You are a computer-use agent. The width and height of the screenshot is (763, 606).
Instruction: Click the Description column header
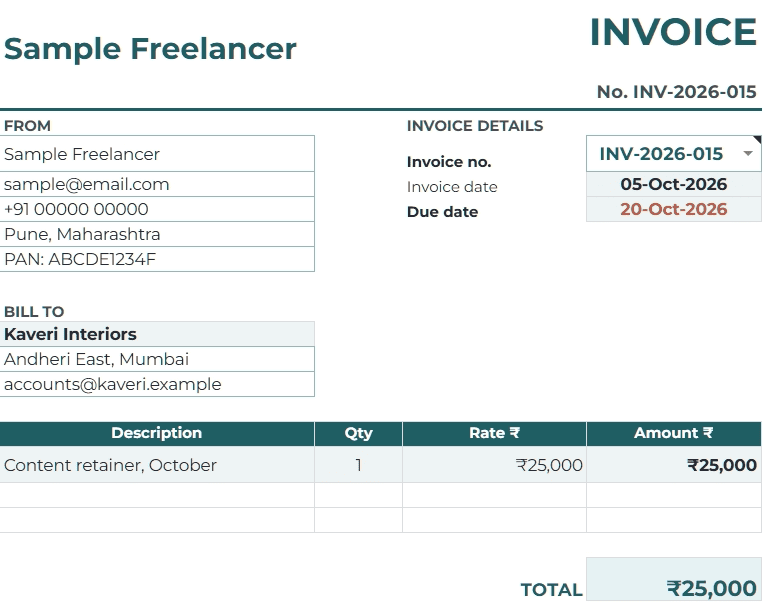pos(157,434)
